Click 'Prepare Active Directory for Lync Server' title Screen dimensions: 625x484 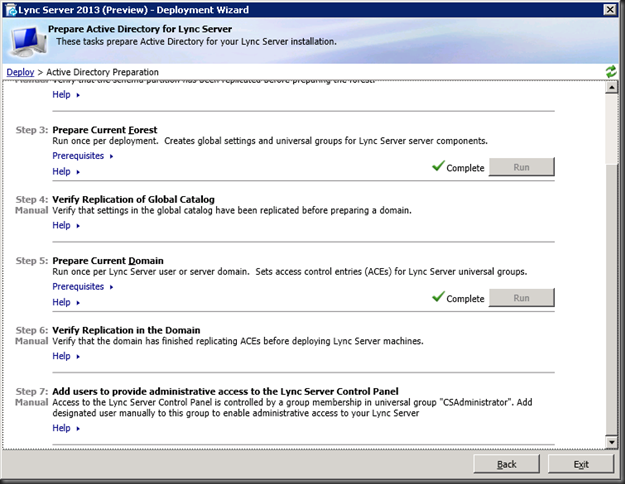(x=140, y=29)
